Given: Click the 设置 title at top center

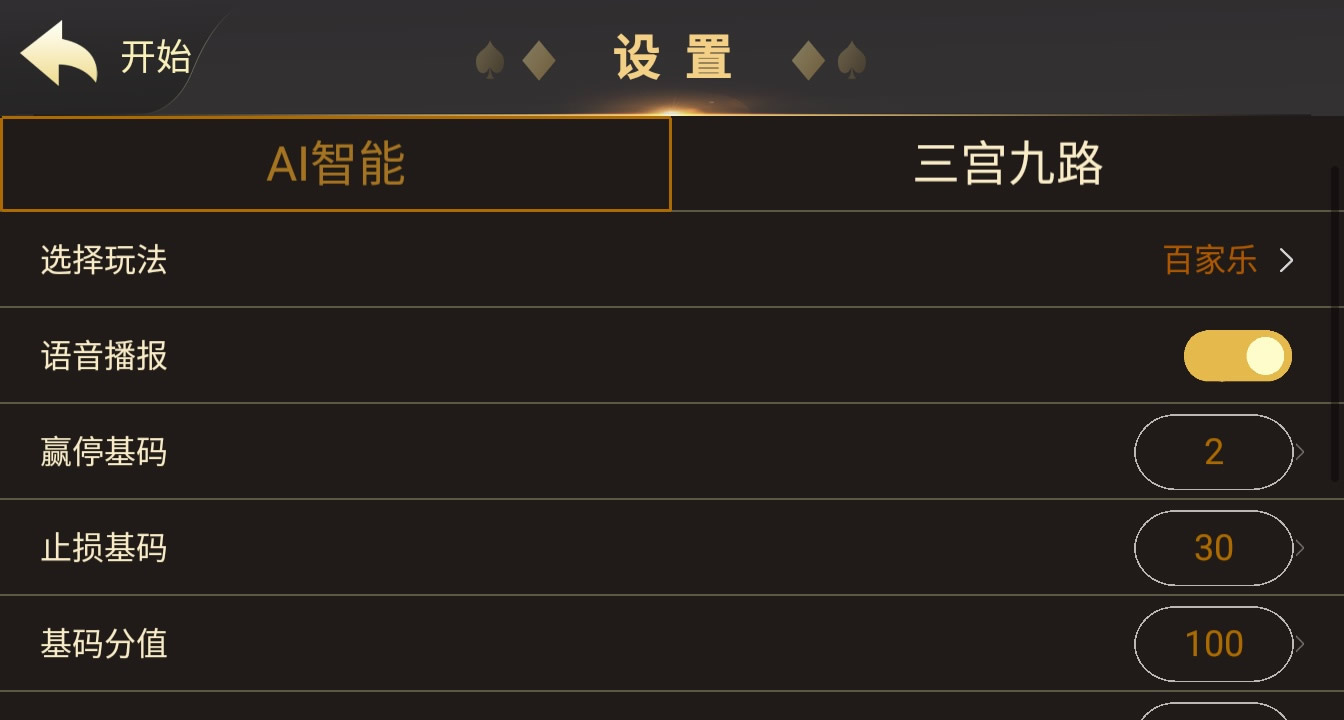Looking at the screenshot, I should [x=672, y=58].
